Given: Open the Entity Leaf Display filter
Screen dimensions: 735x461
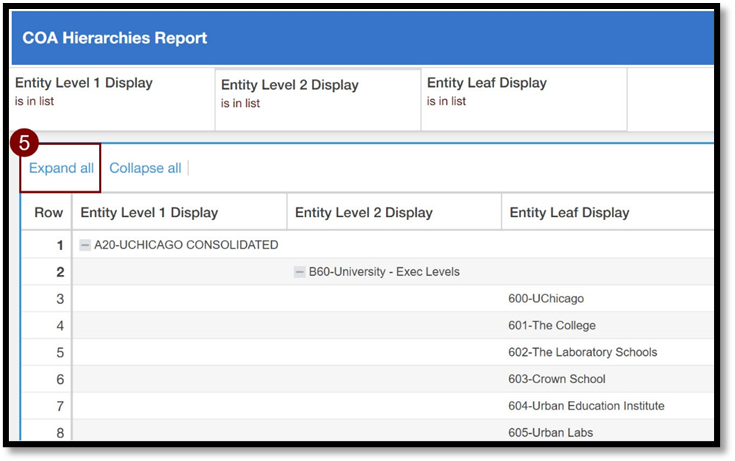Looking at the screenshot, I should tap(524, 99).
